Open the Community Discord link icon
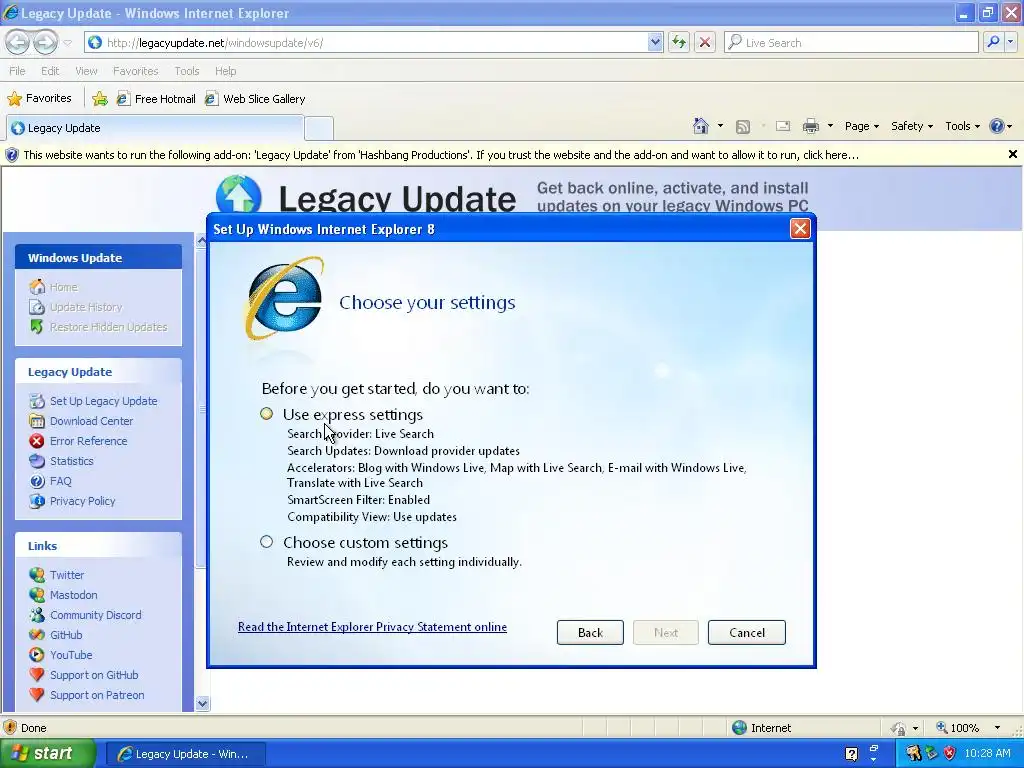This screenshot has height=768, width=1024. pyautogui.click(x=37, y=615)
